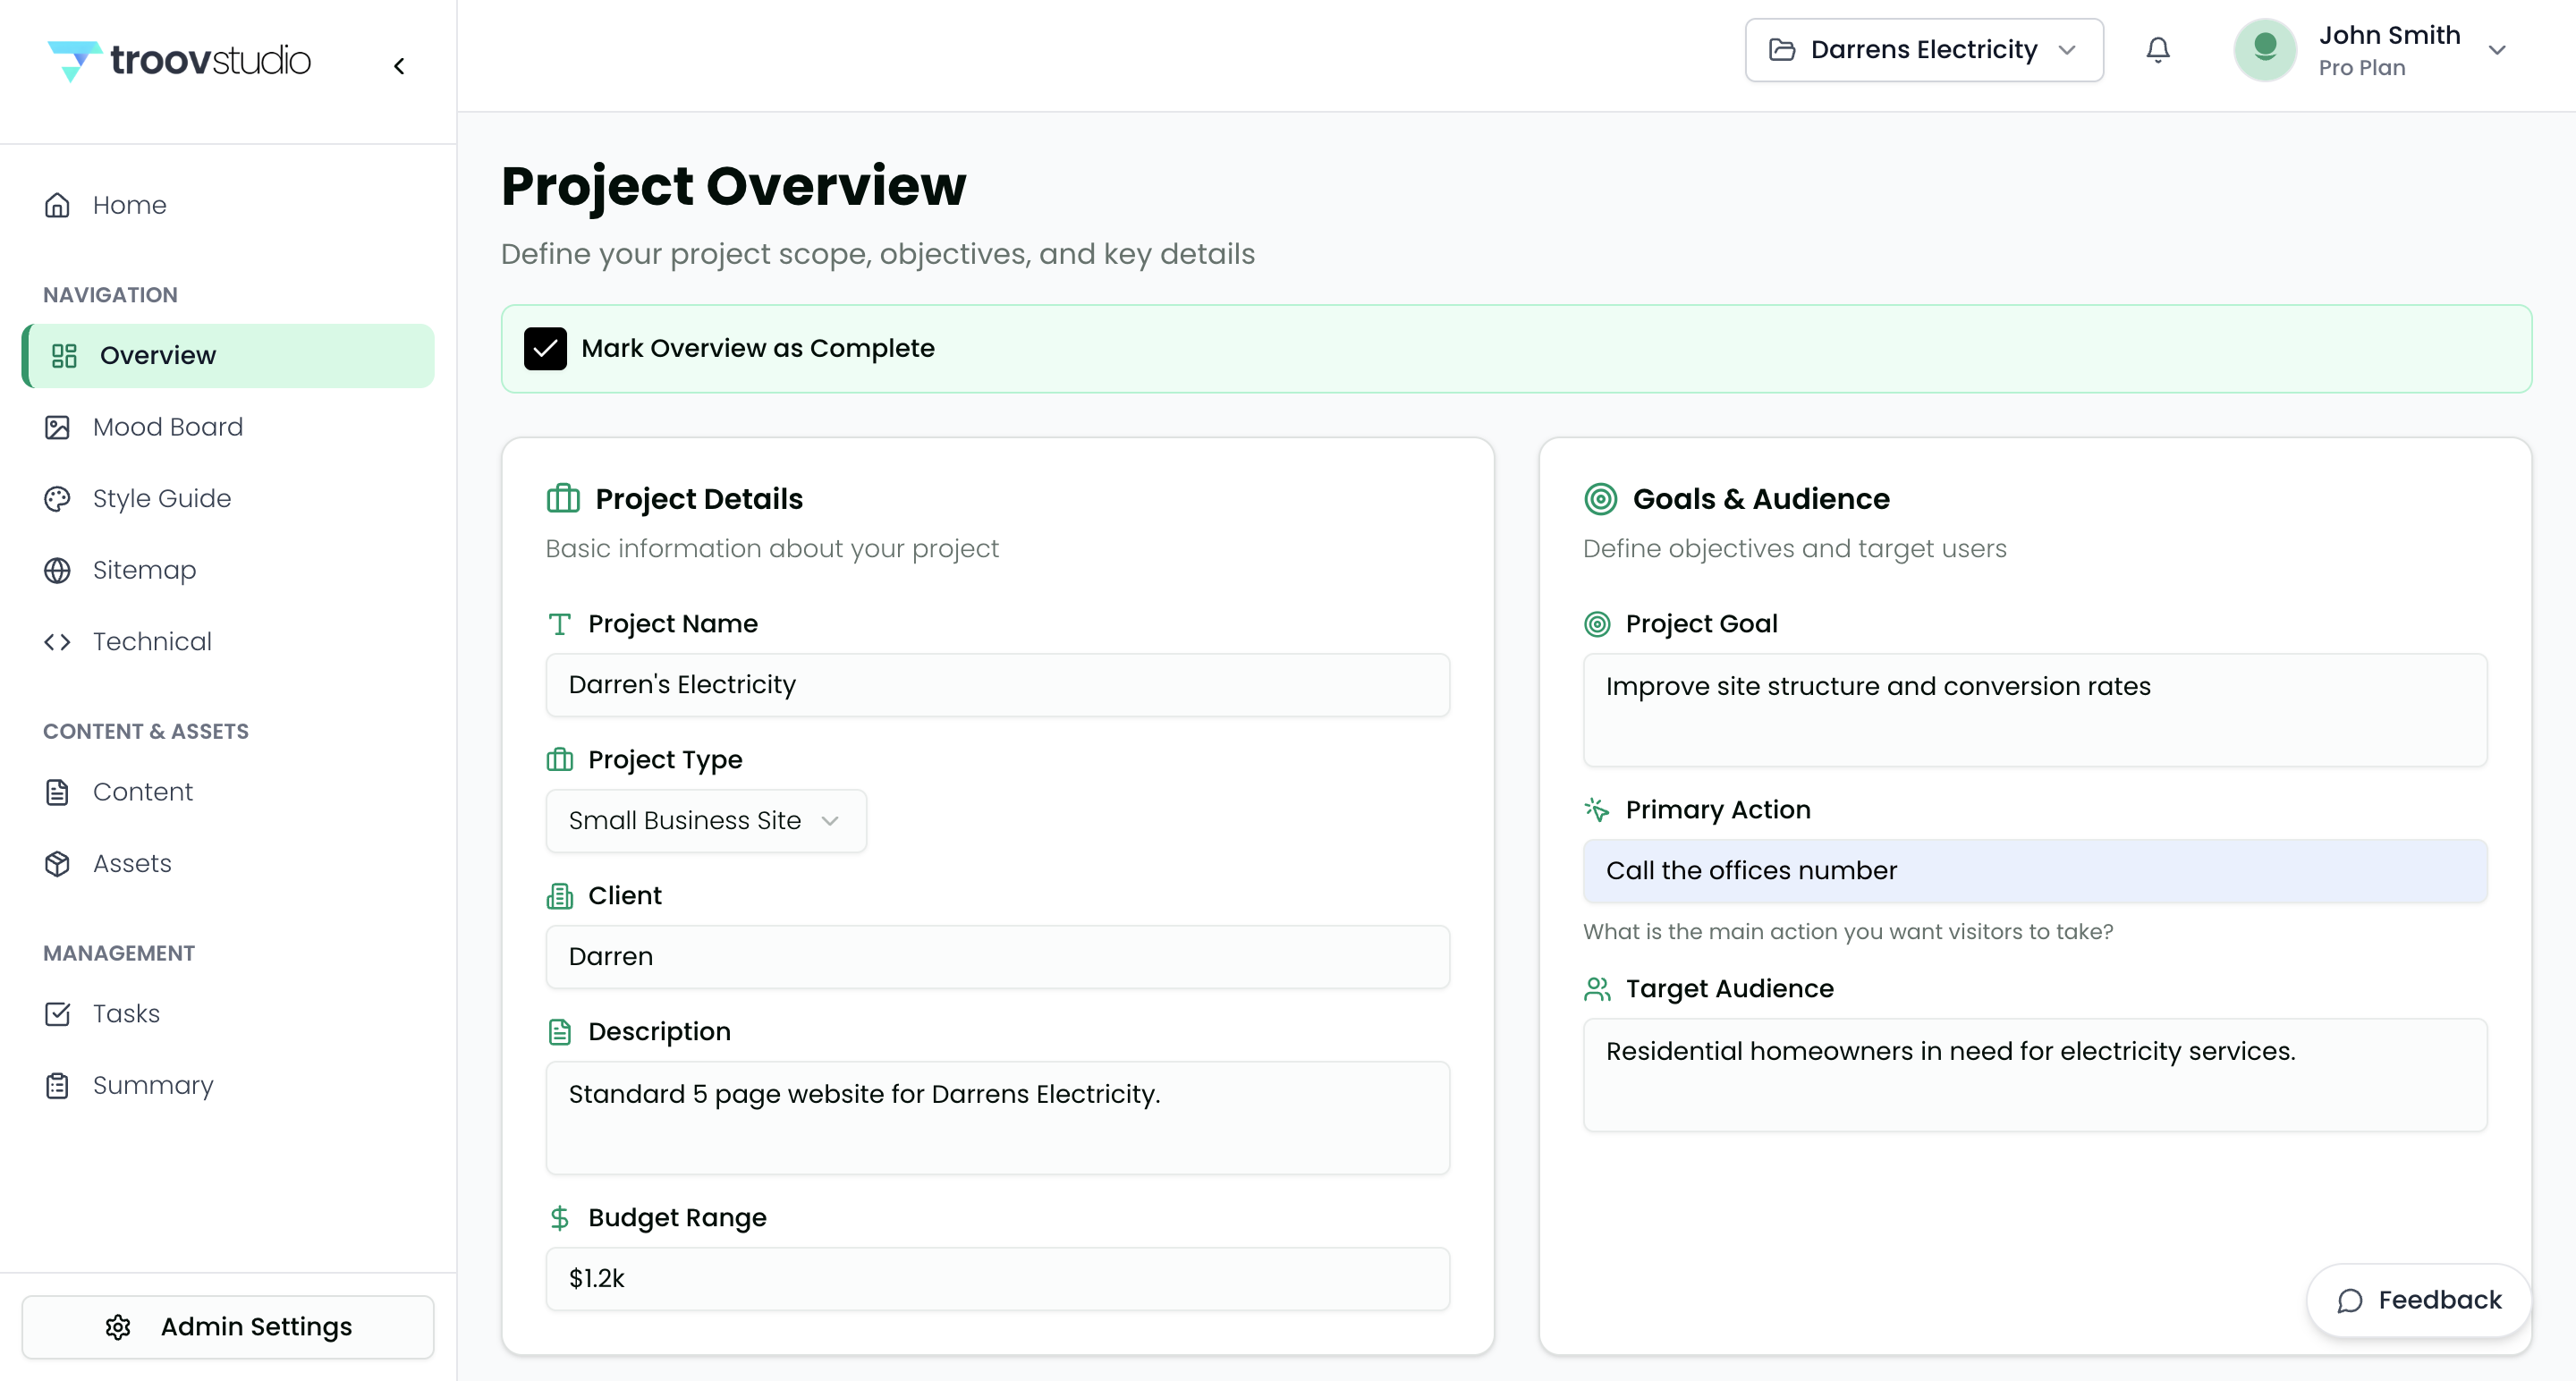This screenshot has height=1381, width=2576.
Task: Go to the Tasks page
Action: pyautogui.click(x=126, y=1013)
